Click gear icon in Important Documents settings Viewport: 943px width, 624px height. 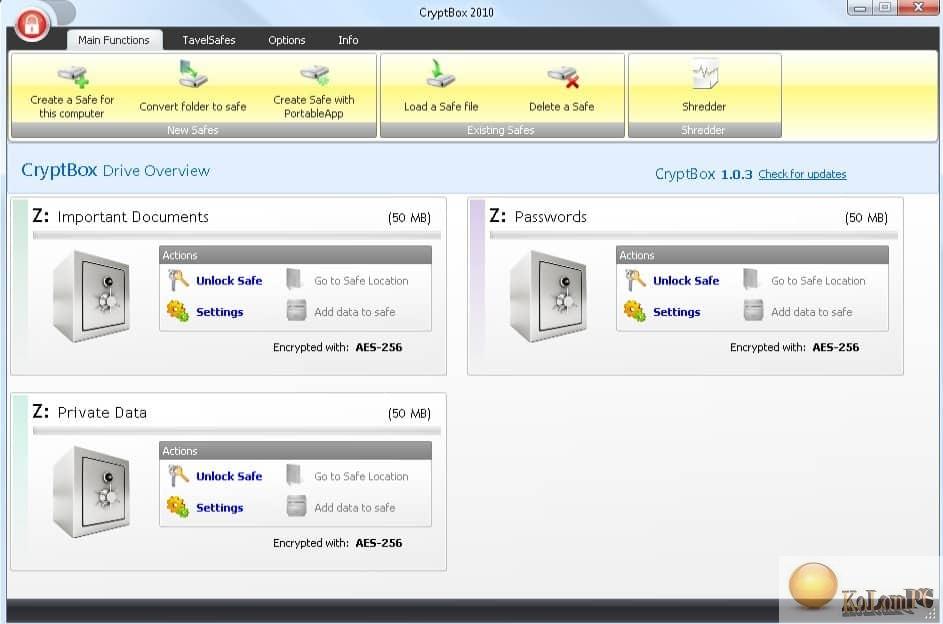point(177,311)
